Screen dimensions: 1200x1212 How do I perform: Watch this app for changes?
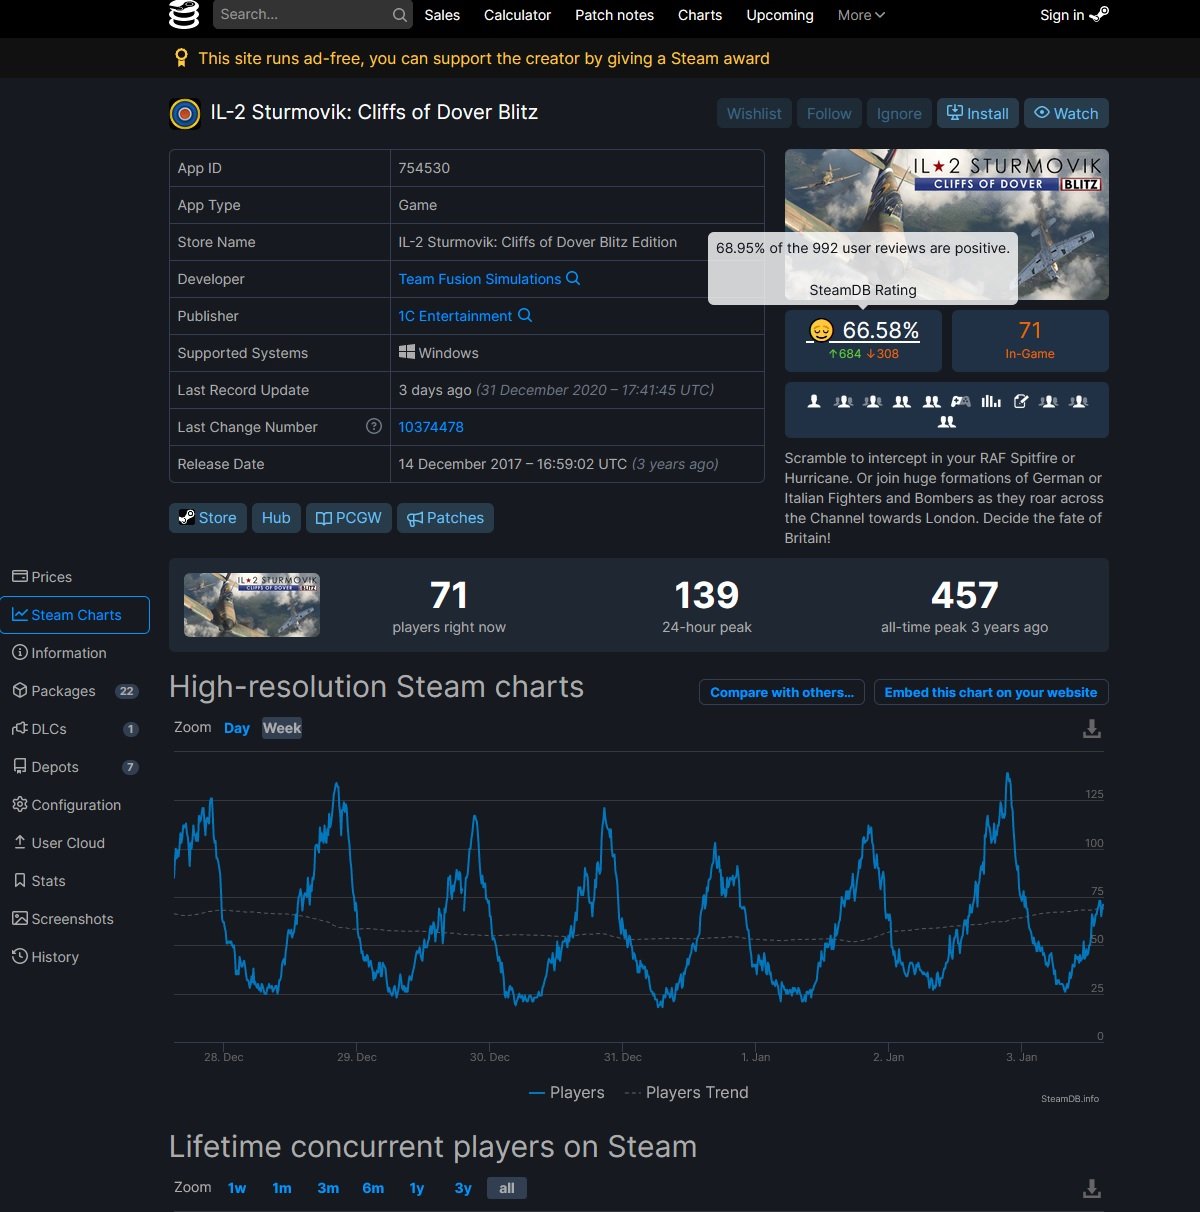[x=1066, y=113]
